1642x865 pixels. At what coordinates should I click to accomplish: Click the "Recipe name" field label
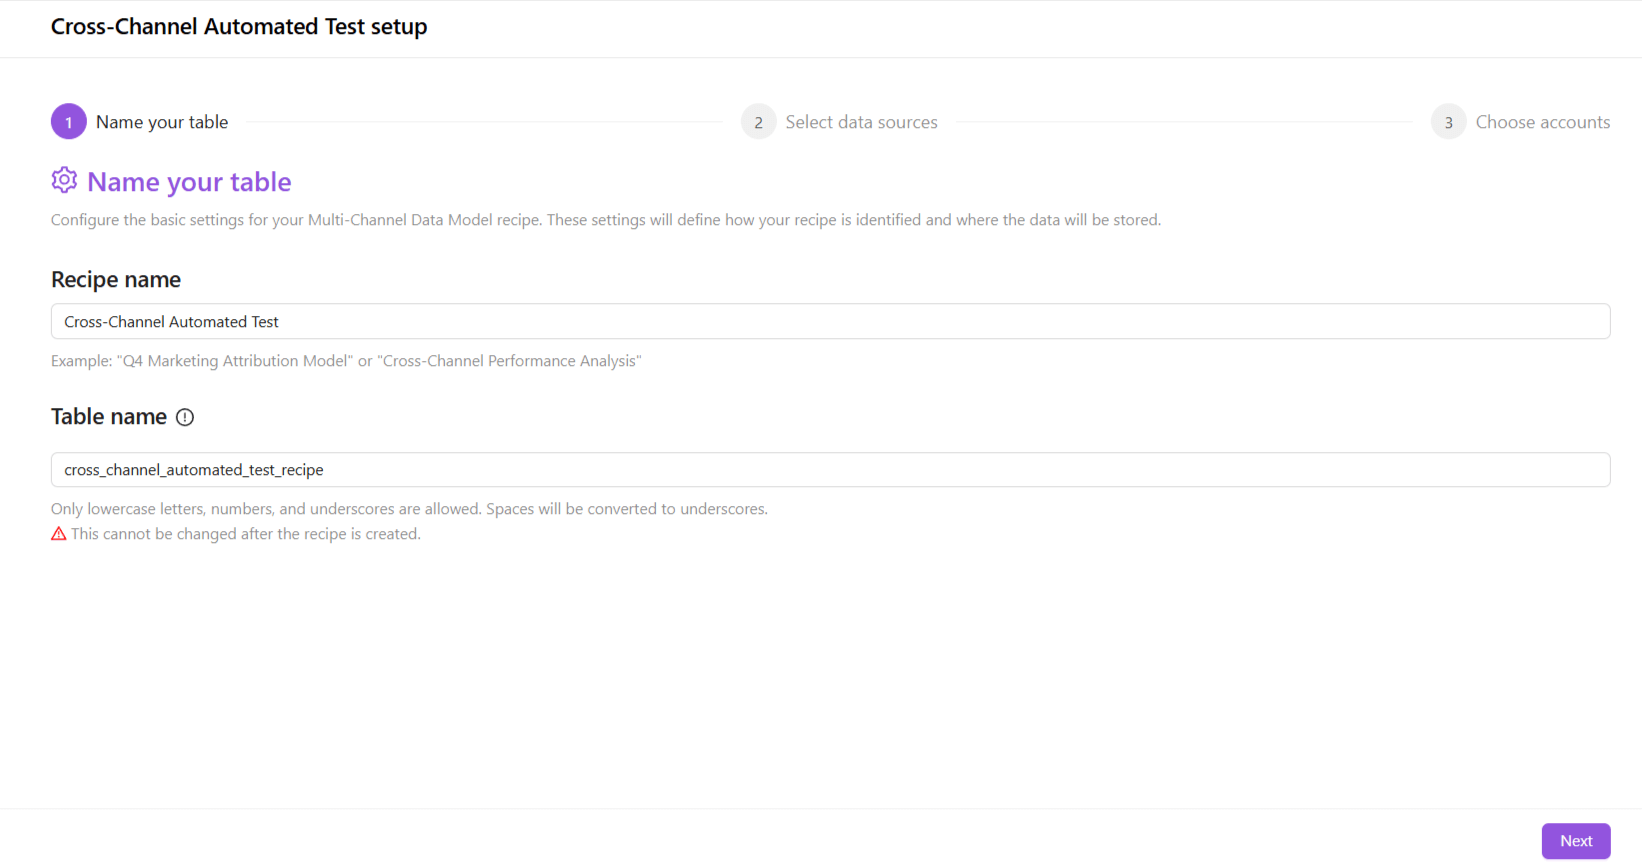116,280
